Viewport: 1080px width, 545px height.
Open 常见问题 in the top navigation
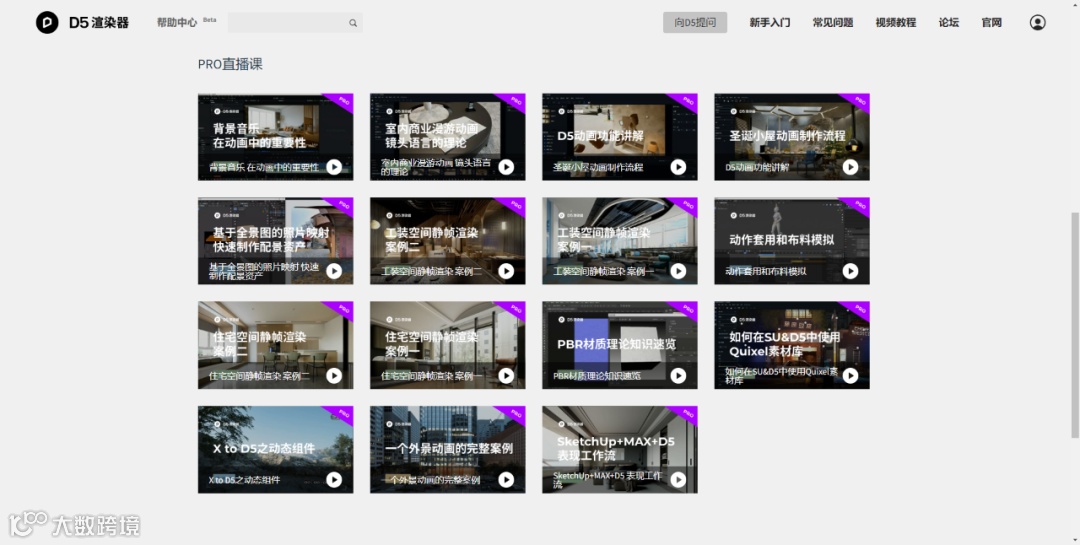coord(833,23)
